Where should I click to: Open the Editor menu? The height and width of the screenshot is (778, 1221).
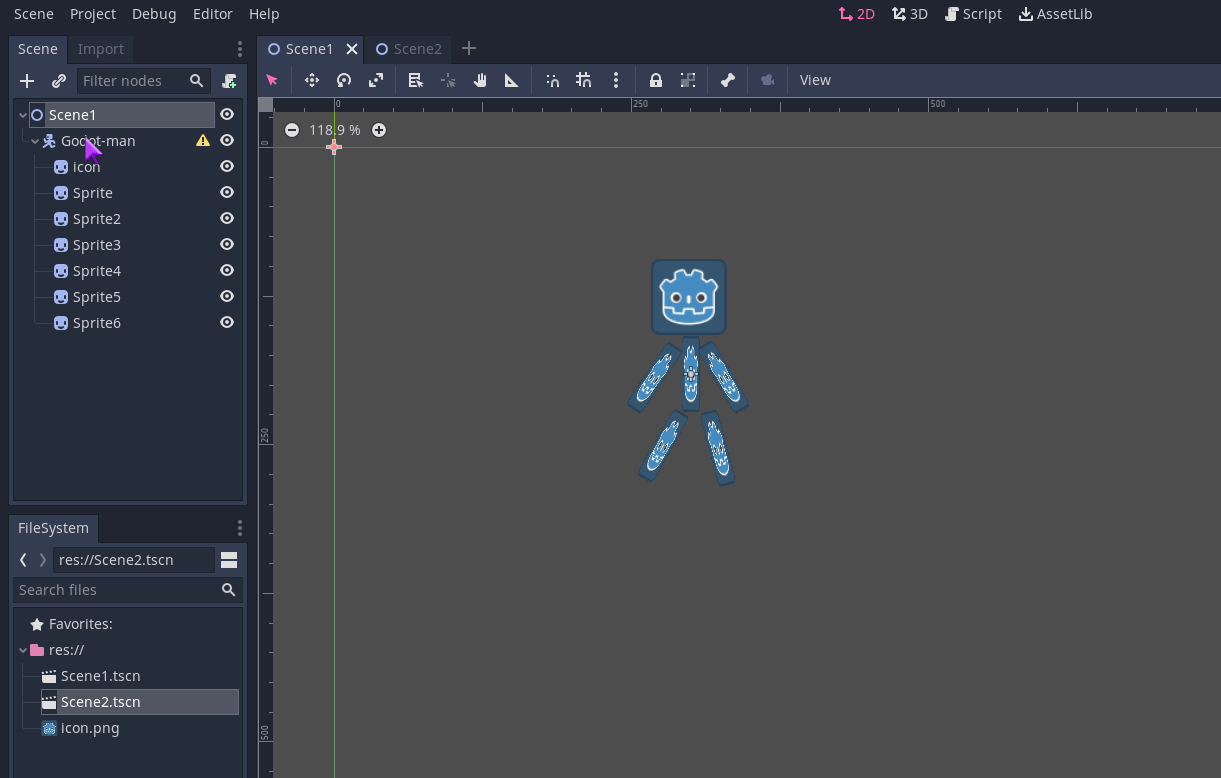(x=213, y=14)
